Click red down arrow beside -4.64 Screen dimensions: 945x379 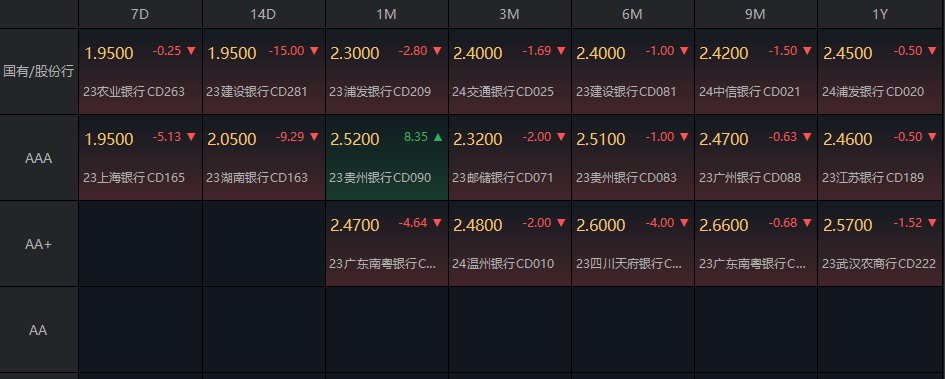[437, 223]
